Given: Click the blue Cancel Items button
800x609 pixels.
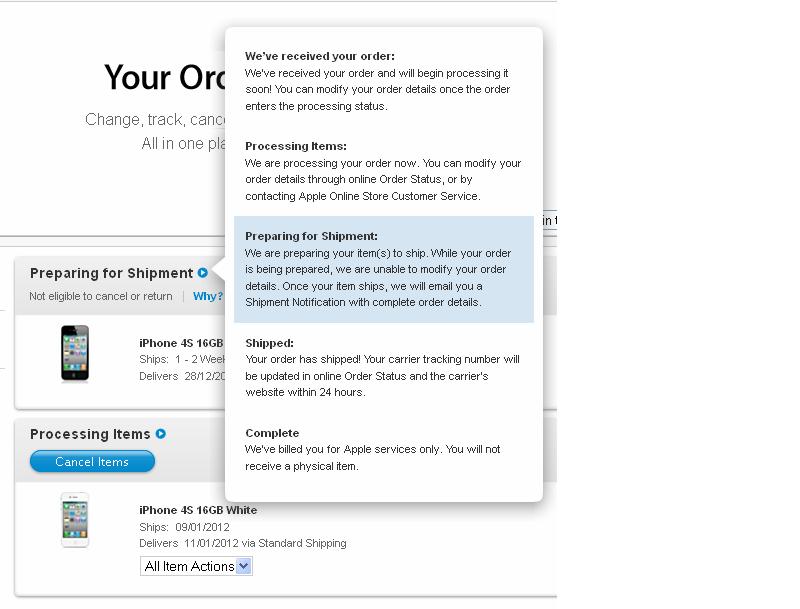Looking at the screenshot, I should 92,462.
